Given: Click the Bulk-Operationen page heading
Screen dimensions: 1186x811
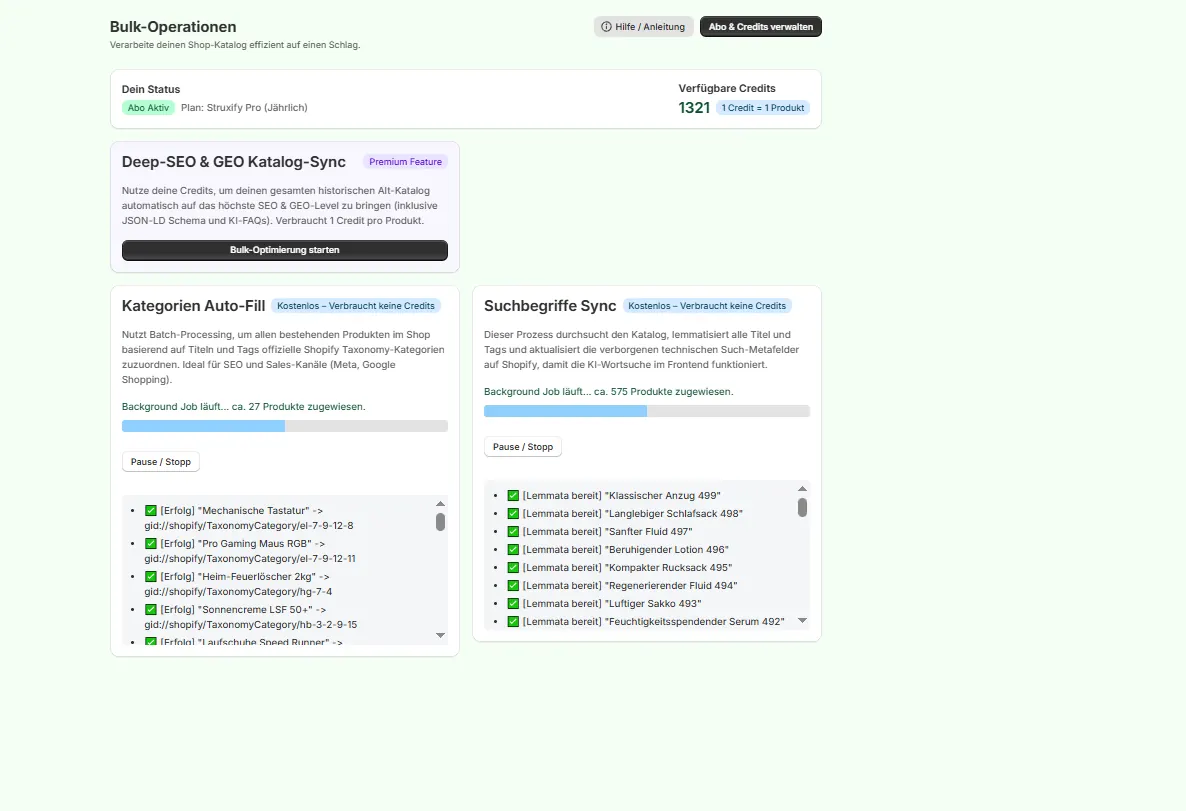Looking at the screenshot, I should click(x=172, y=26).
